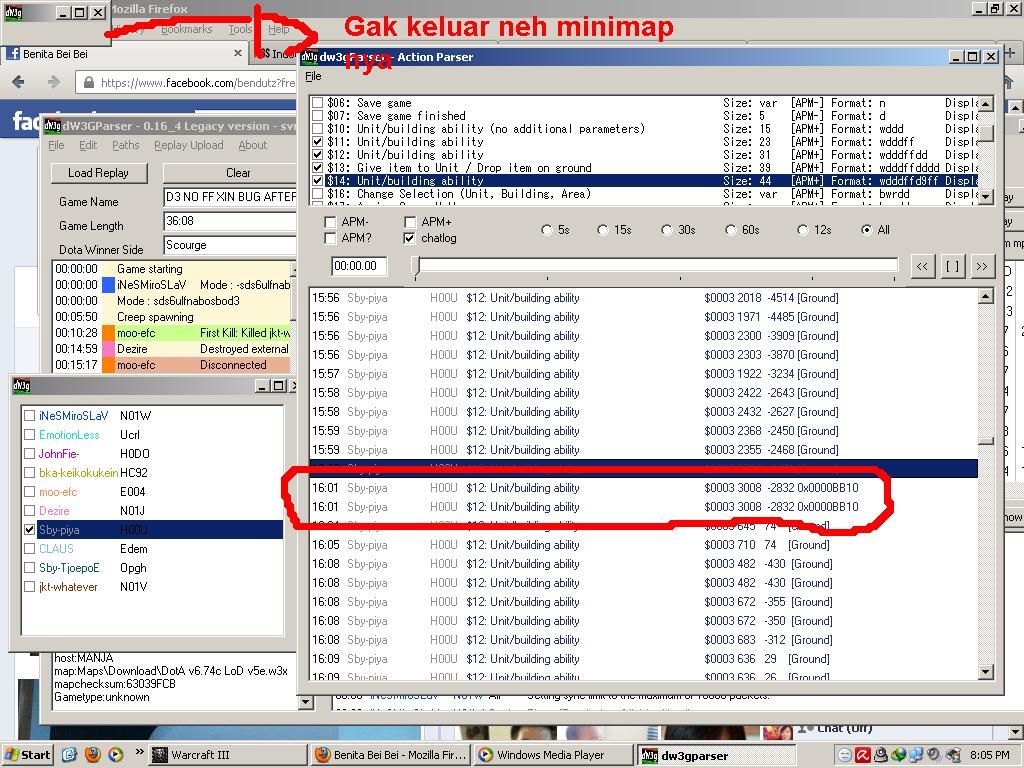1024x768 pixels.
Task: Select the 60s interval radio button
Action: pos(731,230)
